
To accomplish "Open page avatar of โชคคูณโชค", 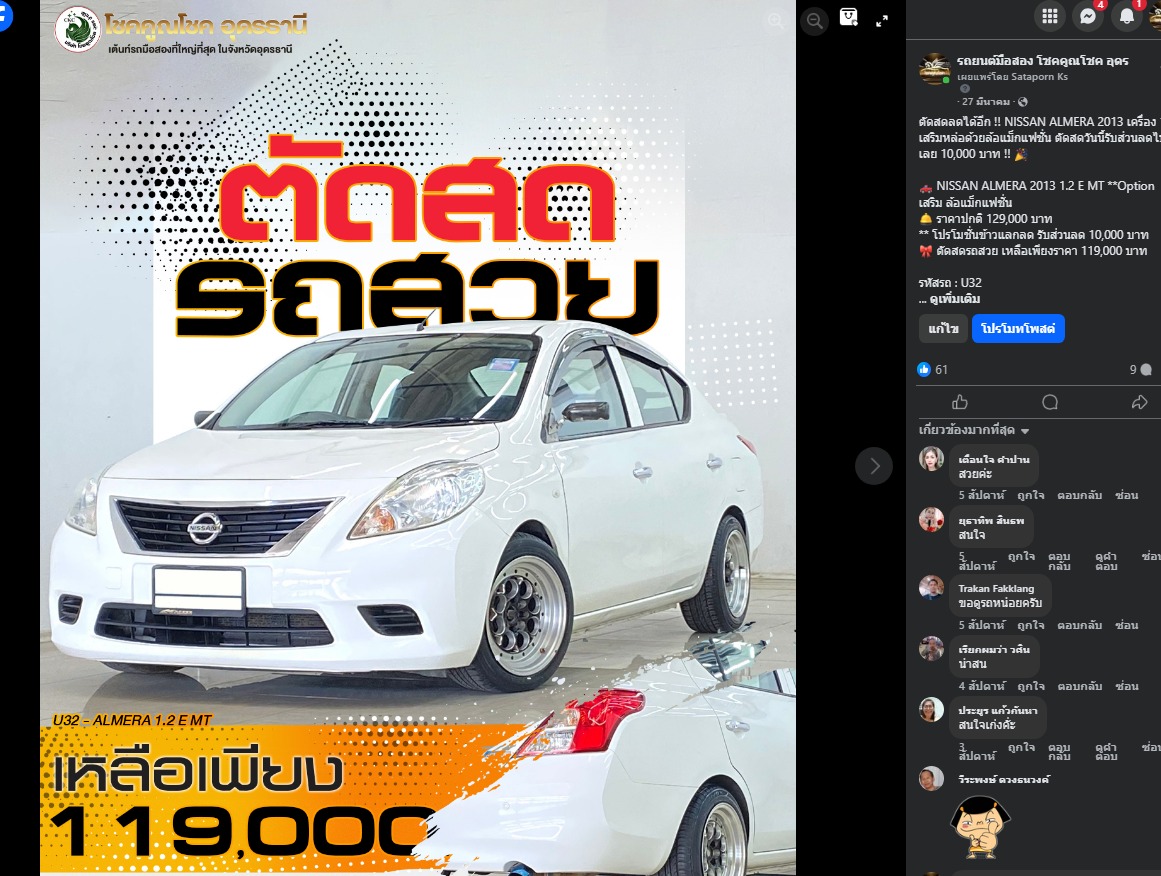I will (x=934, y=69).
